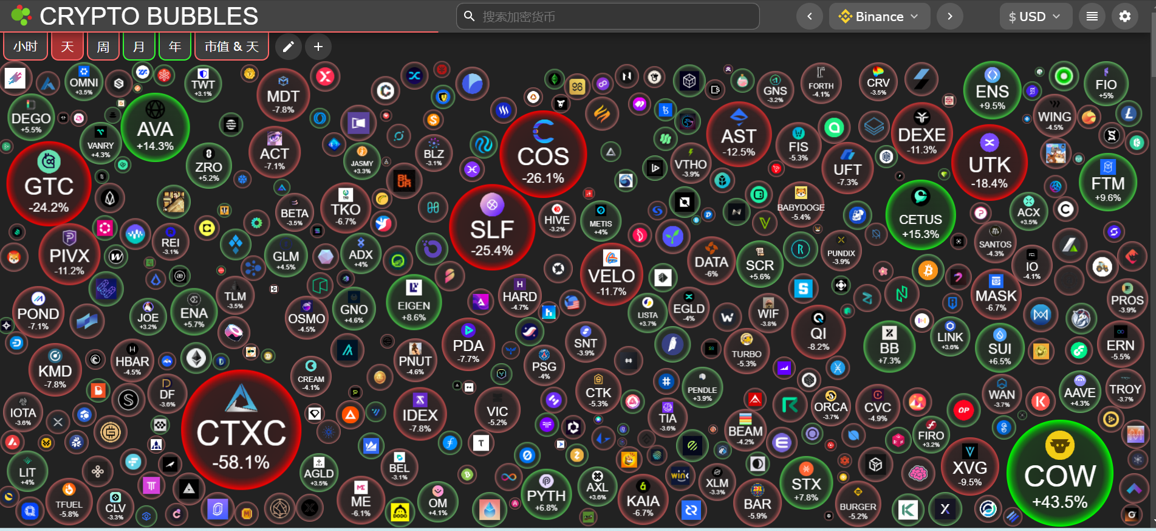Select the ENS +9.5% bubble
This screenshot has height=531, width=1156.
(992, 91)
